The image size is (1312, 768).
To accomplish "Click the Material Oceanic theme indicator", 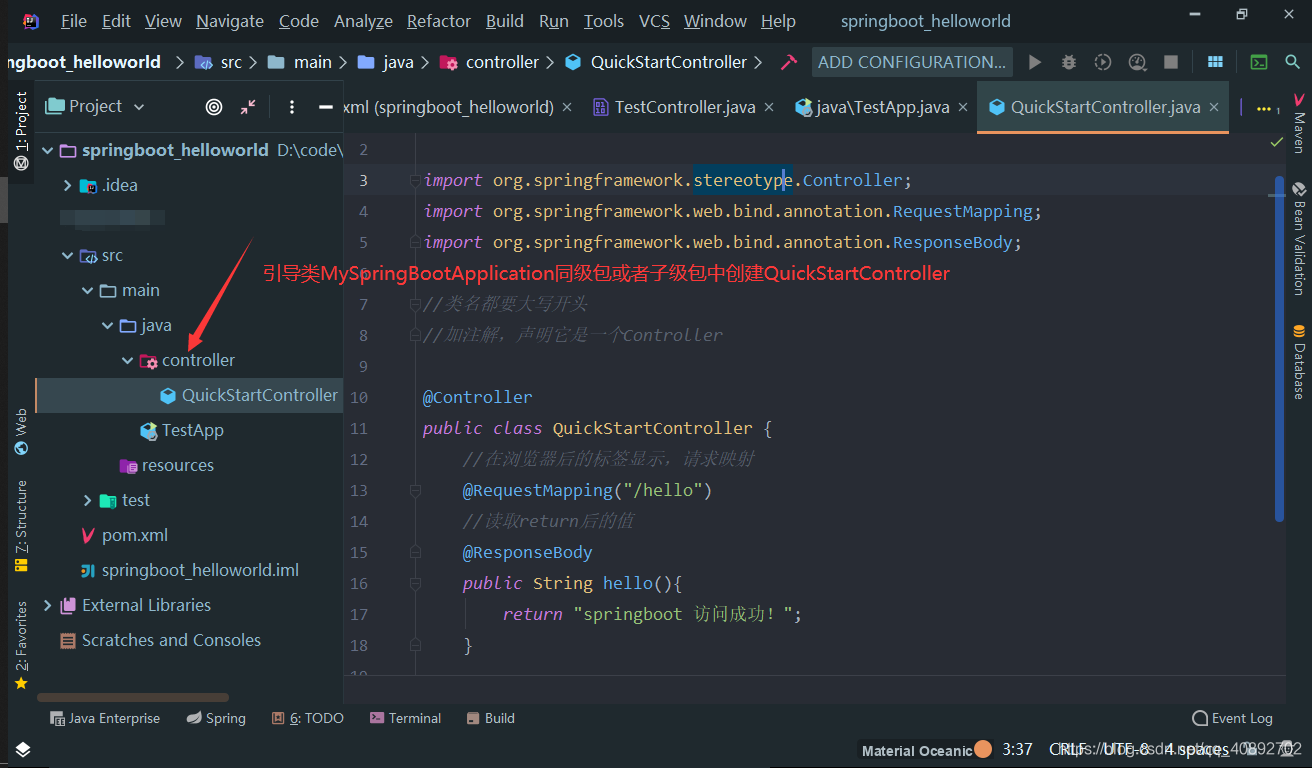I will tap(926, 750).
